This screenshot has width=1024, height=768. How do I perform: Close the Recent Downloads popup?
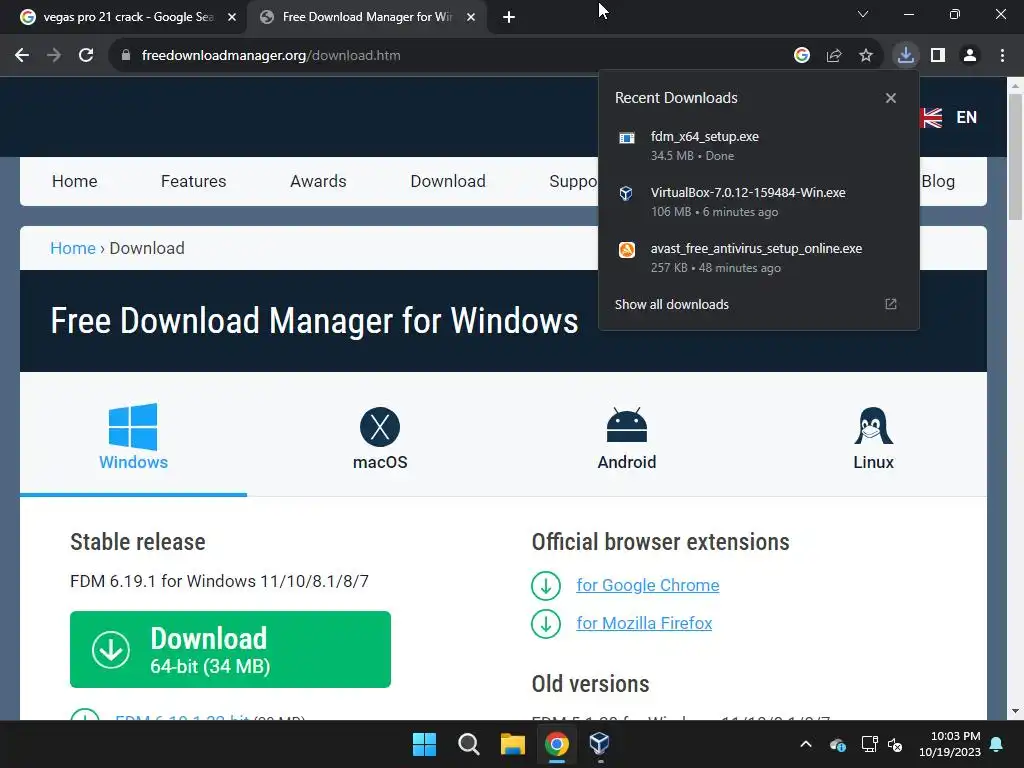[x=891, y=98]
